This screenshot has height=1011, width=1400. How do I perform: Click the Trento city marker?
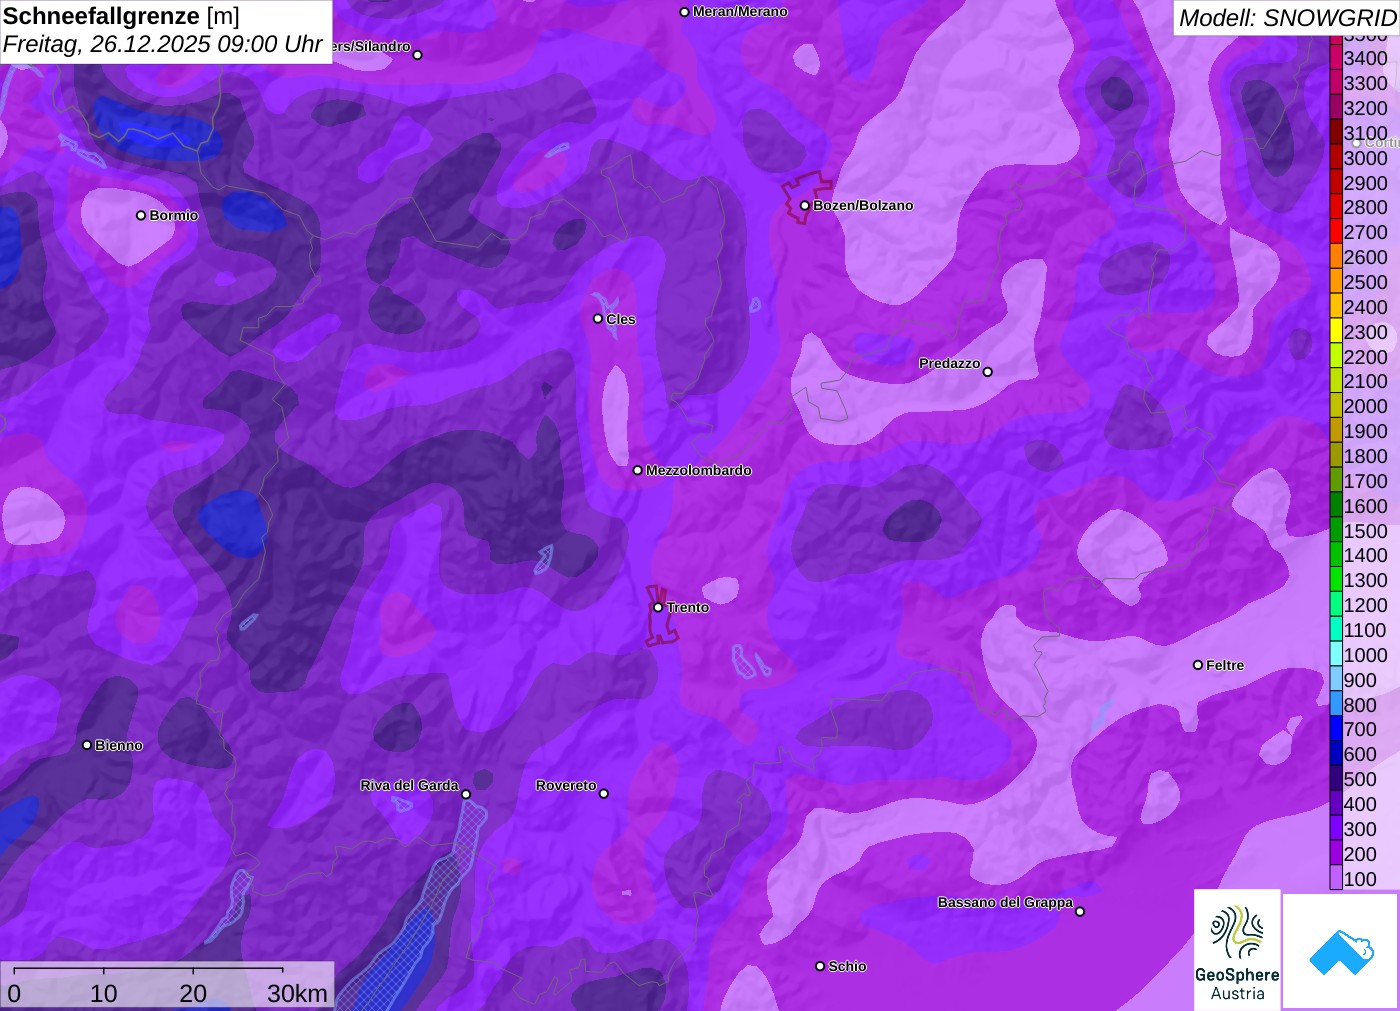pos(658,607)
